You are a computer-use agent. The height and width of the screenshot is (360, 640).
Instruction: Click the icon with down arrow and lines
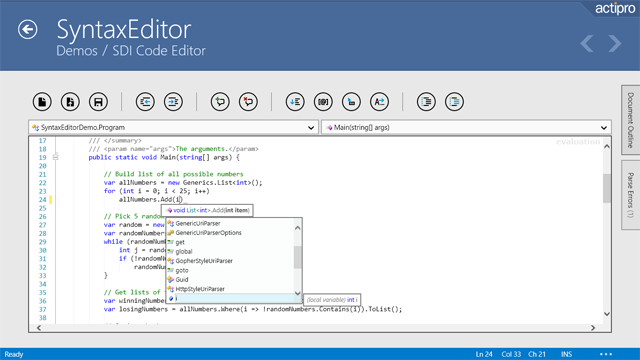(295, 102)
